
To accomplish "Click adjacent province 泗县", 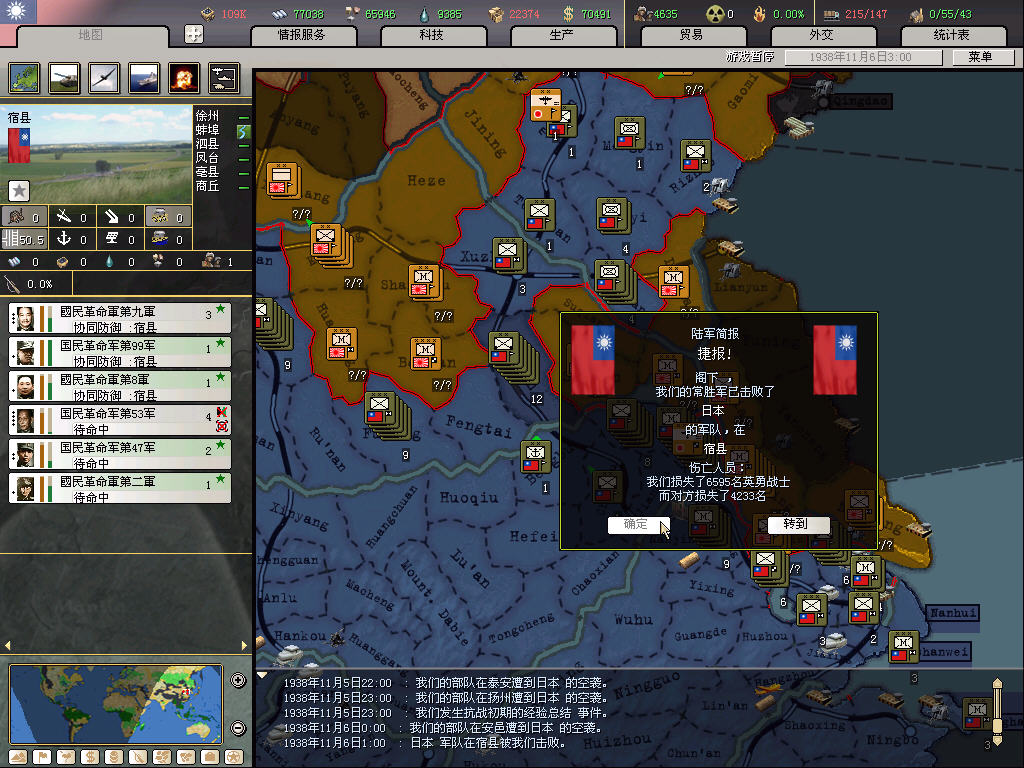I will (x=207, y=144).
